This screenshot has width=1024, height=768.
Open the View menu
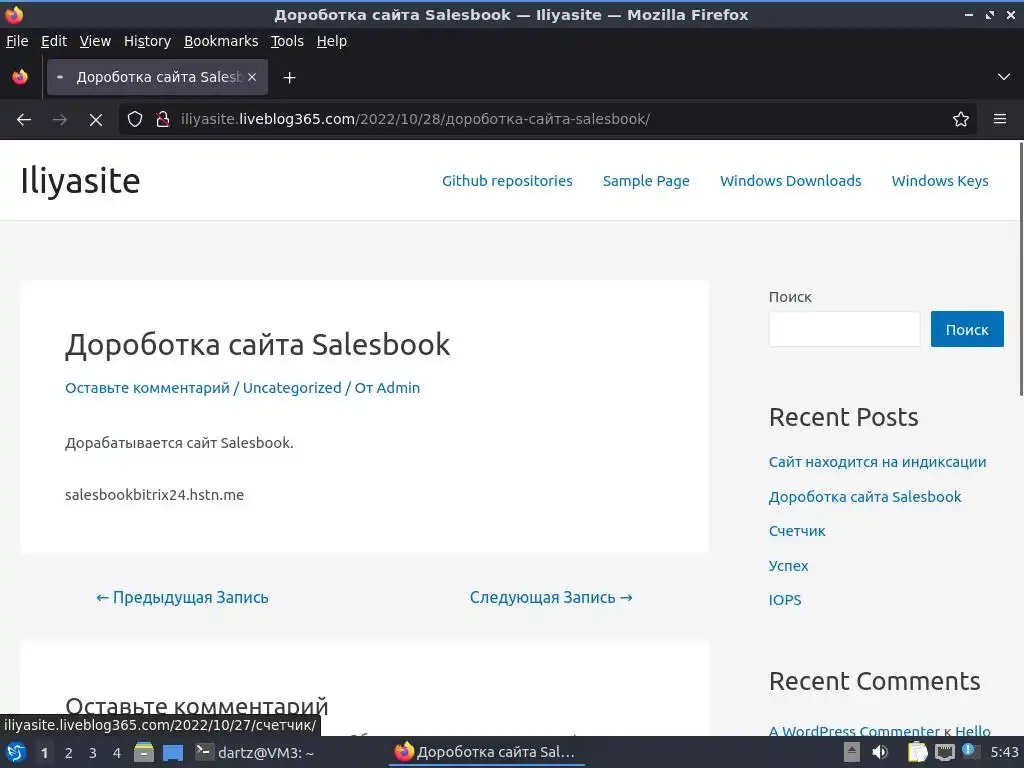click(x=95, y=41)
